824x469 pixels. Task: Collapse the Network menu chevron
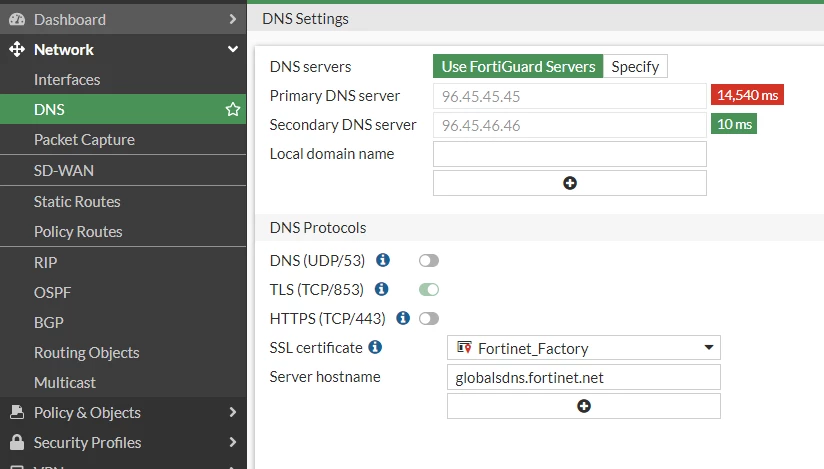233,49
